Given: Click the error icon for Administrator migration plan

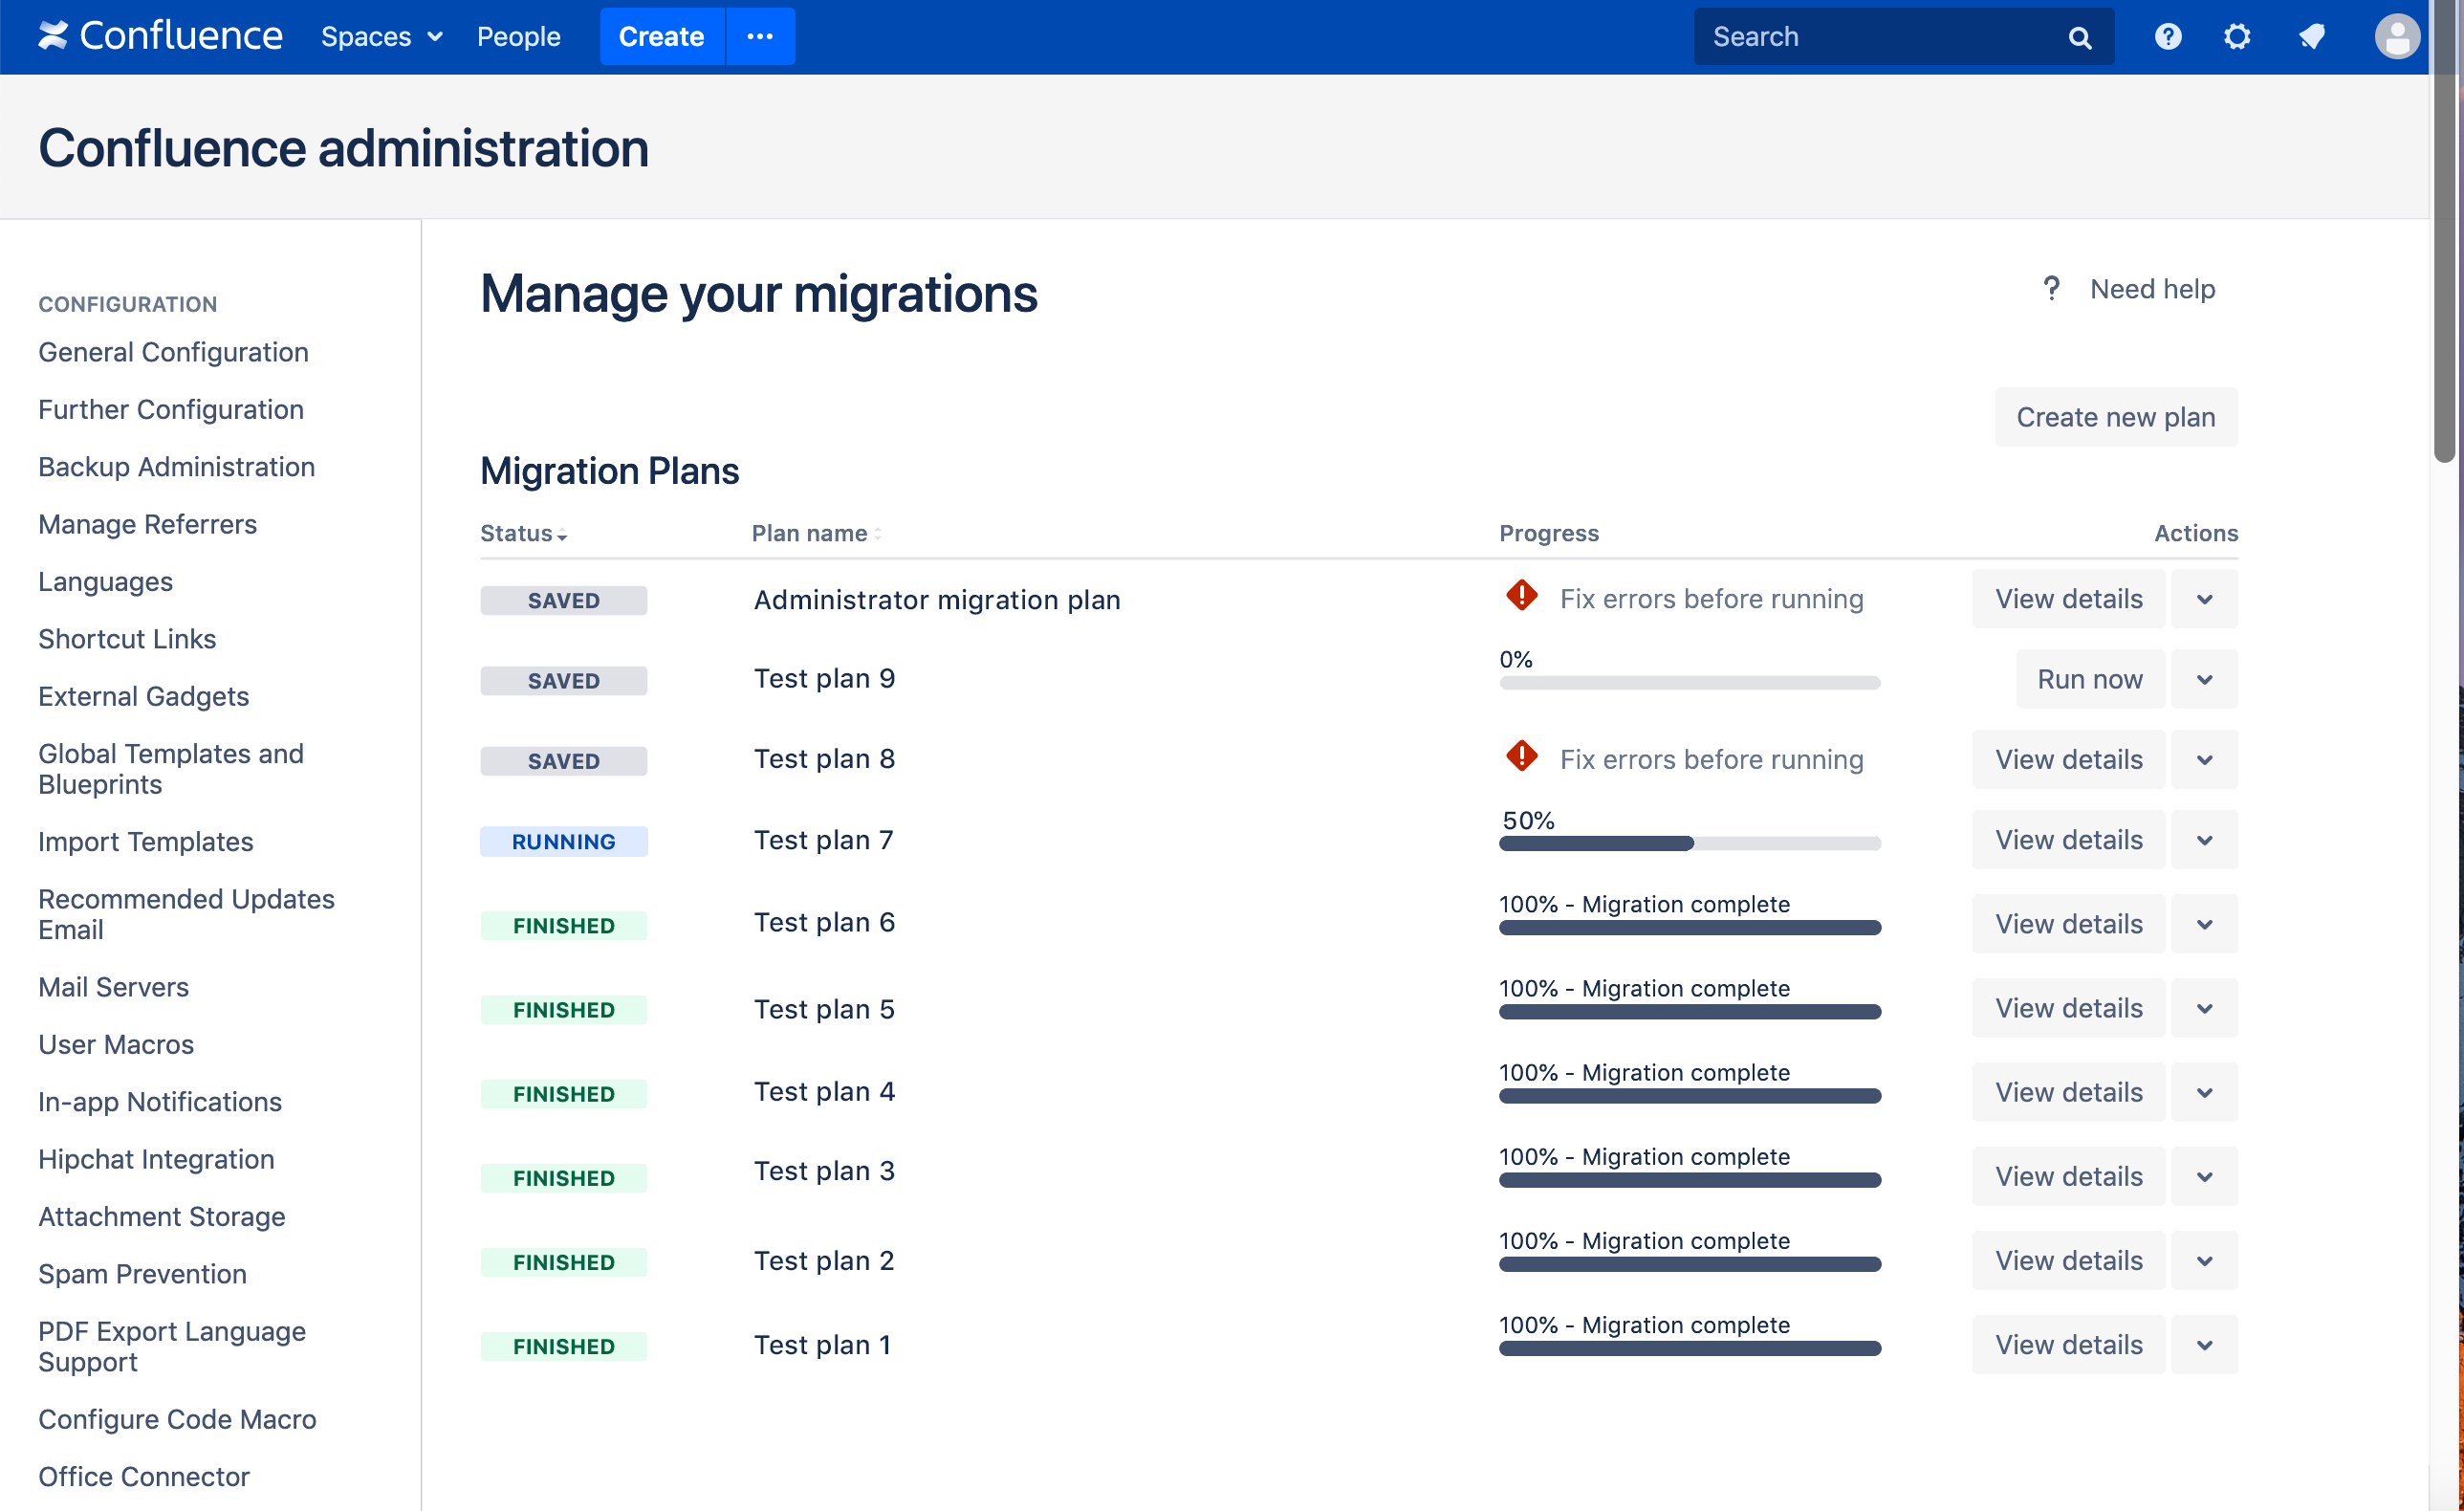Looking at the screenshot, I should [1521, 596].
